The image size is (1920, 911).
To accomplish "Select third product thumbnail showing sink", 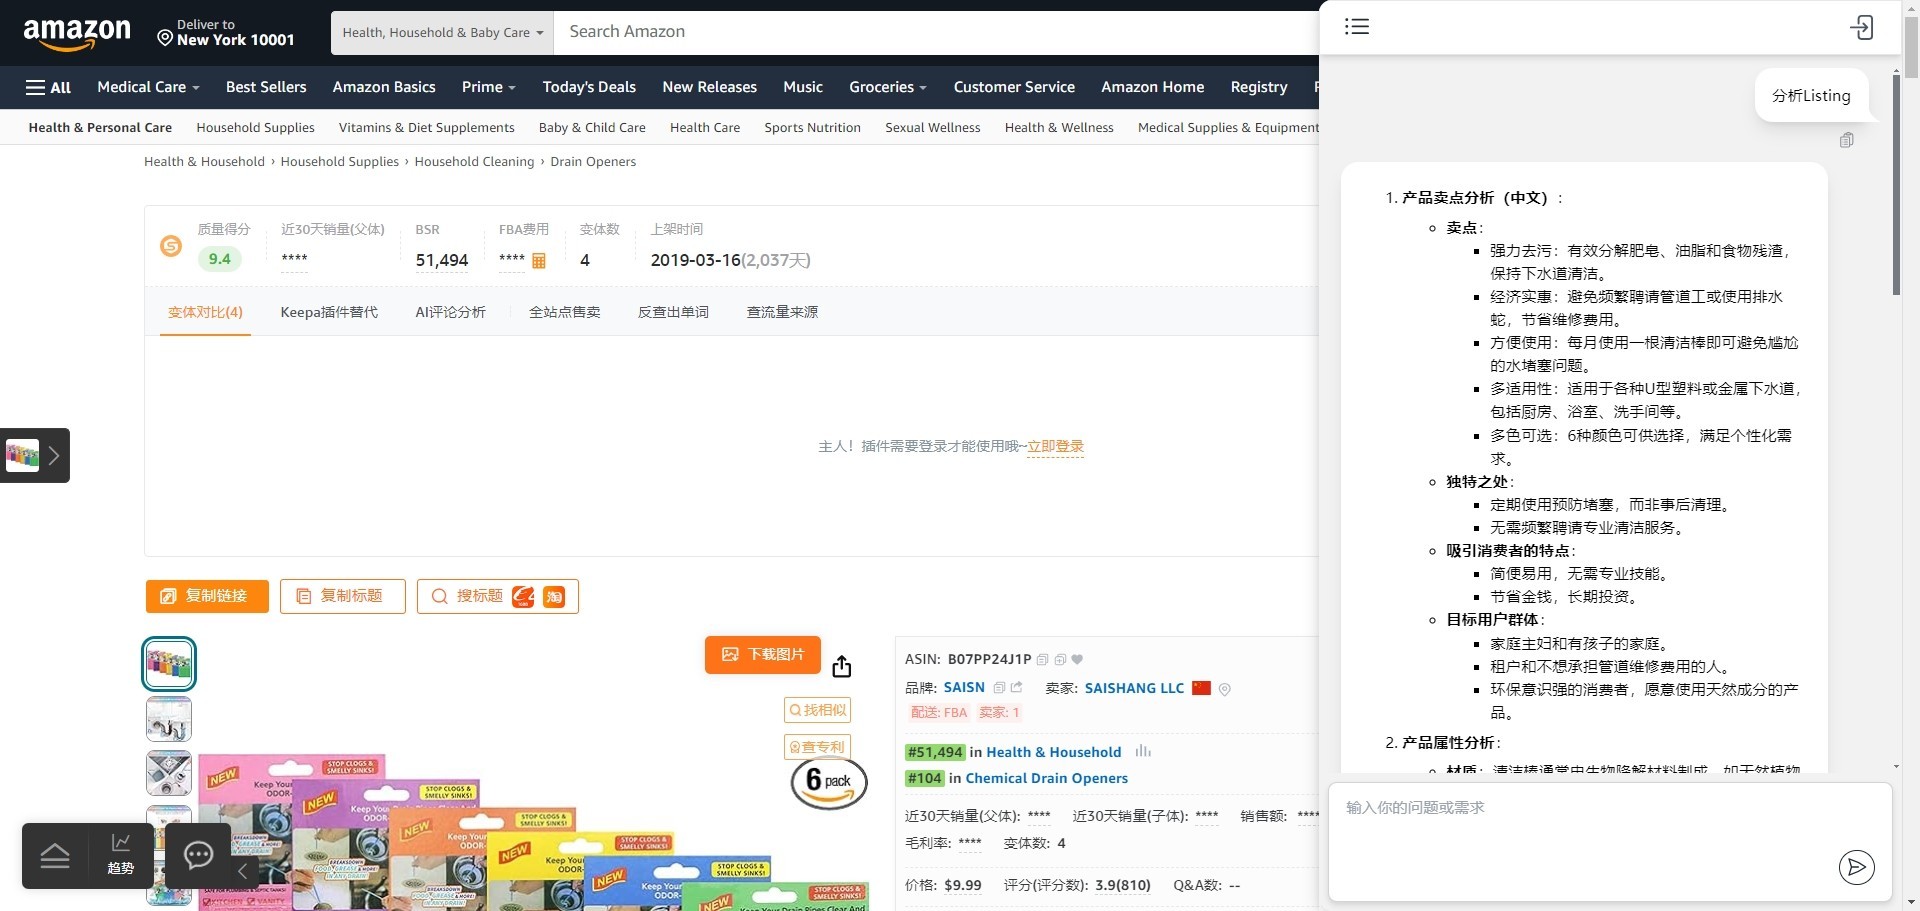I will click(x=169, y=774).
